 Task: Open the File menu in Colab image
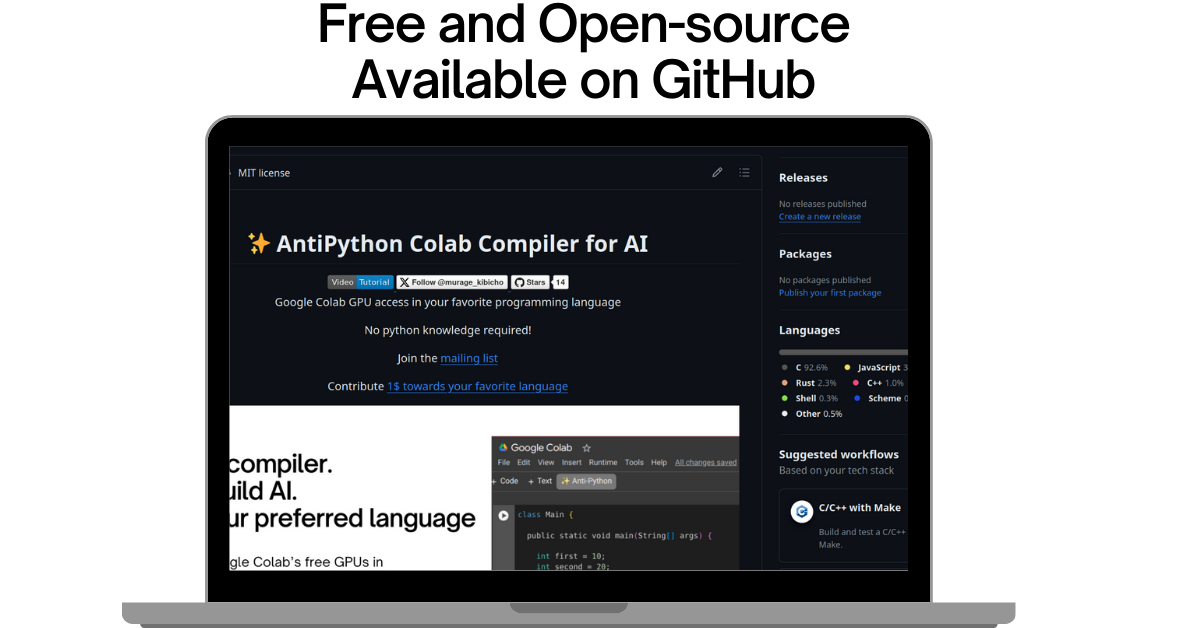(x=504, y=463)
